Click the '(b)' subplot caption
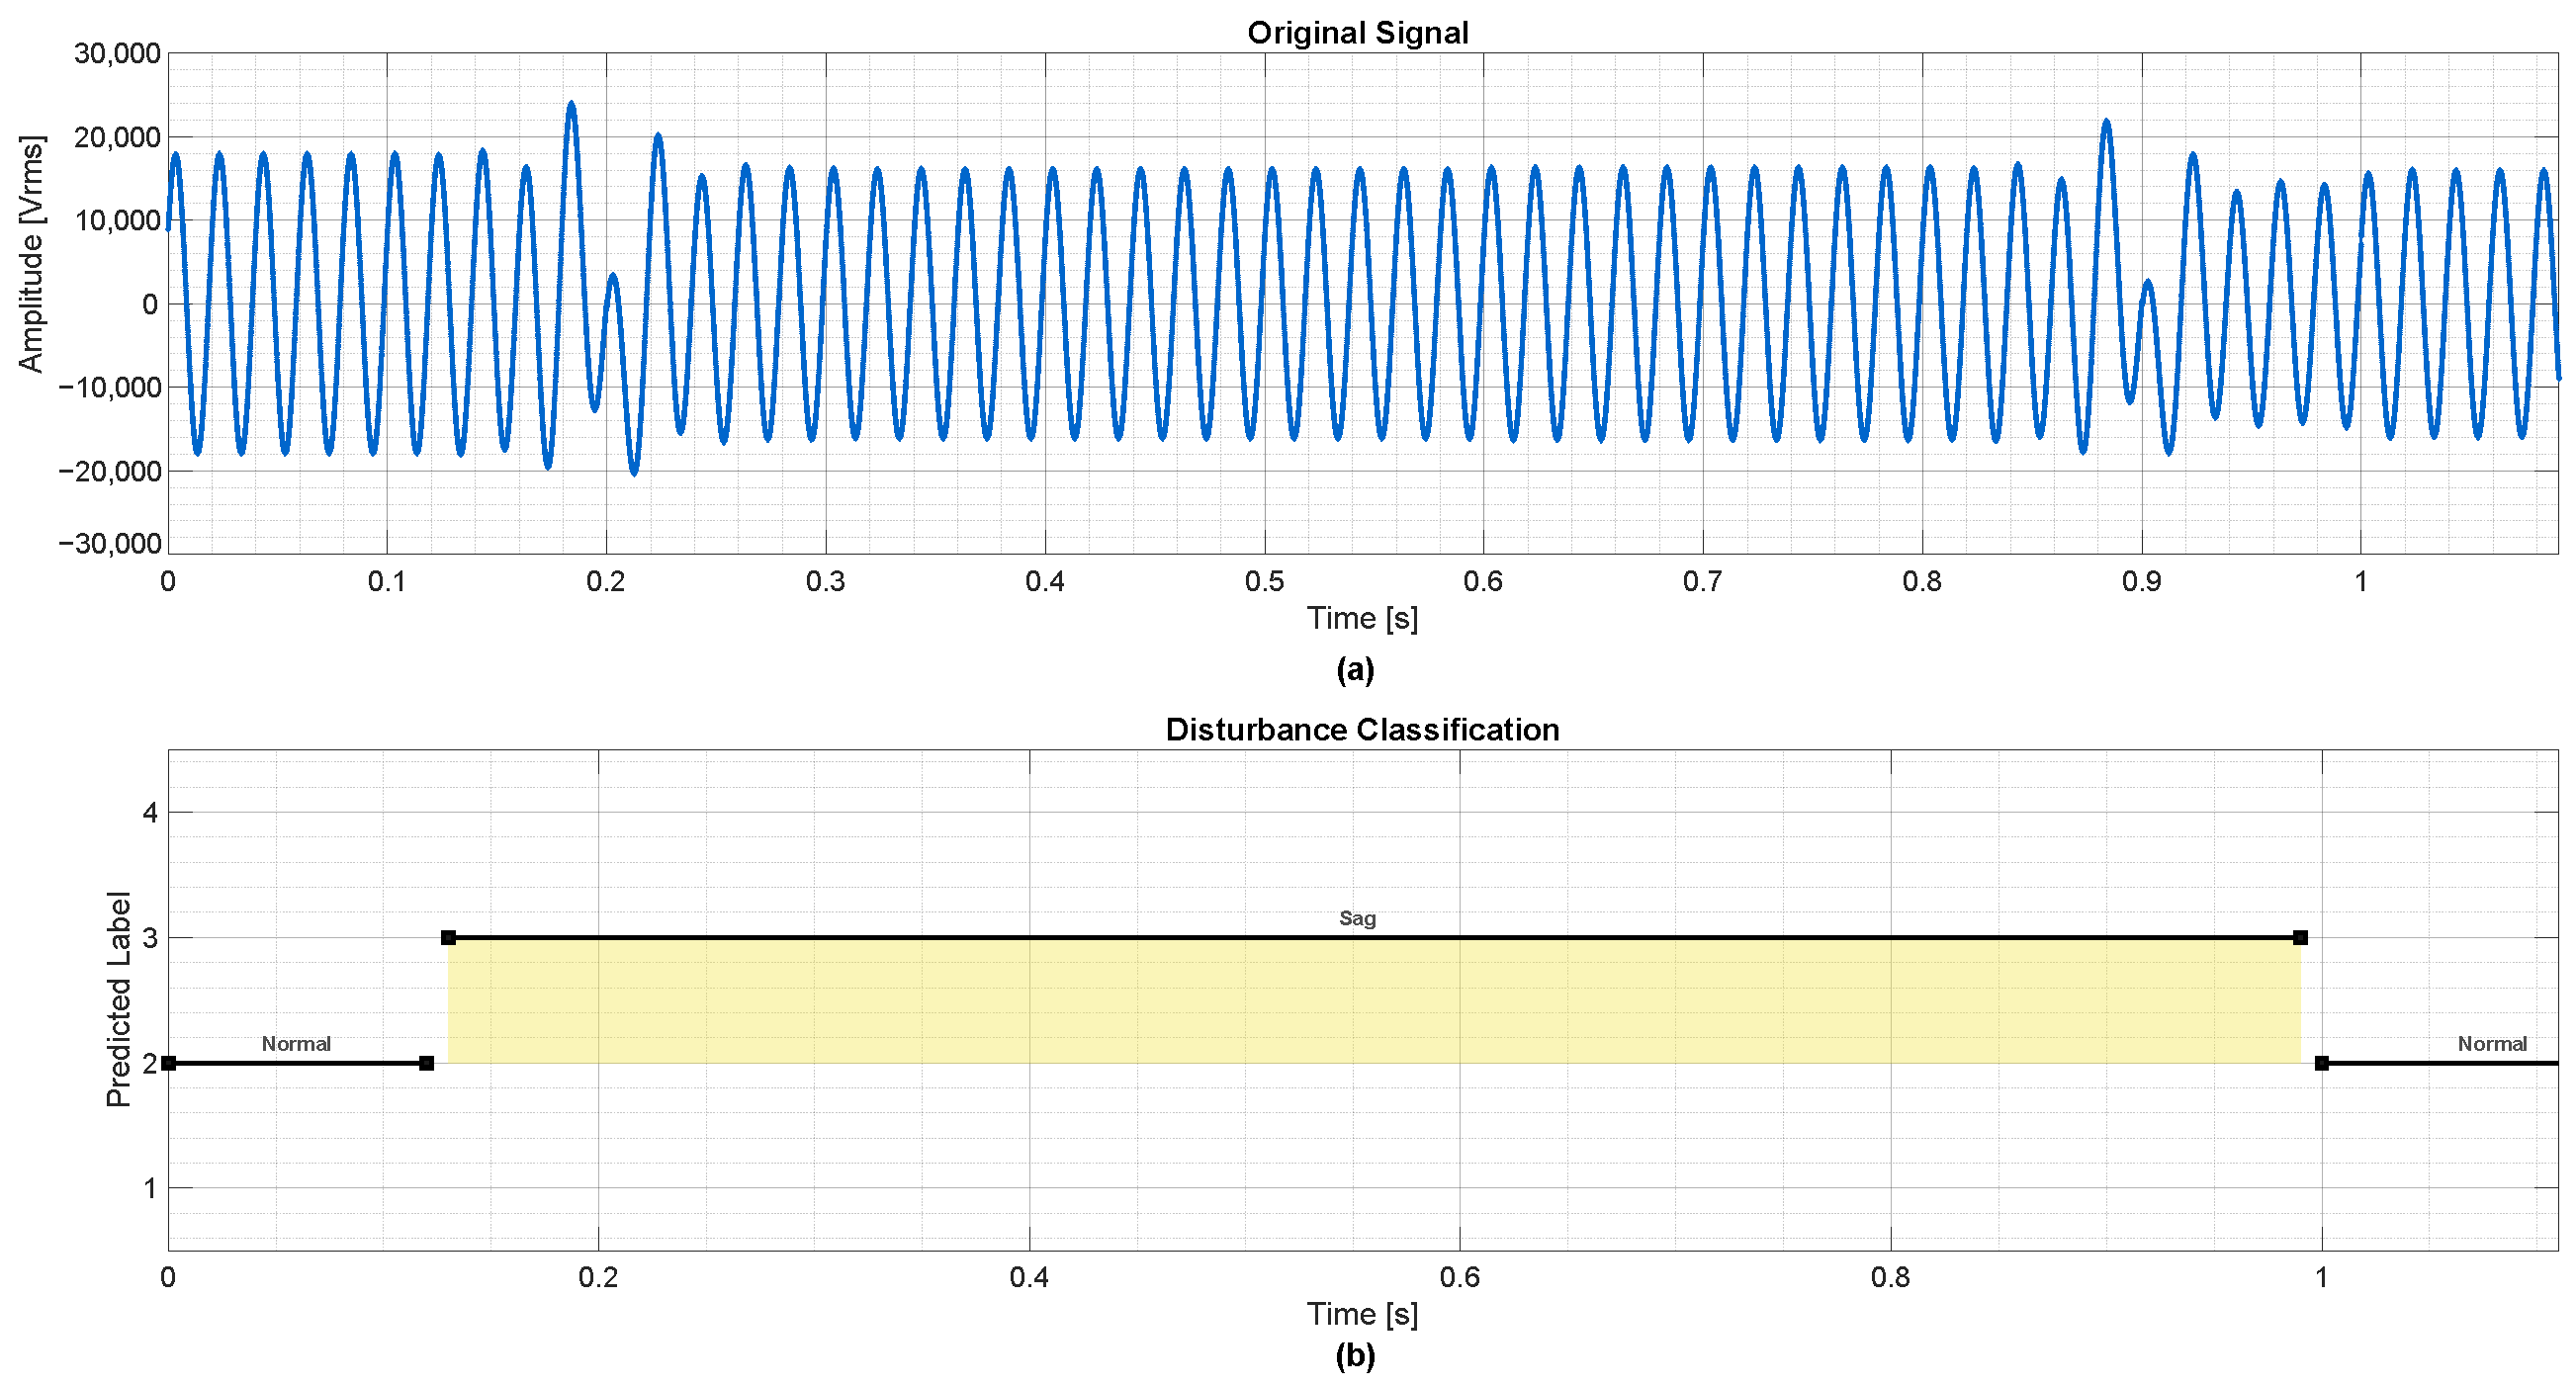 [1355, 1355]
